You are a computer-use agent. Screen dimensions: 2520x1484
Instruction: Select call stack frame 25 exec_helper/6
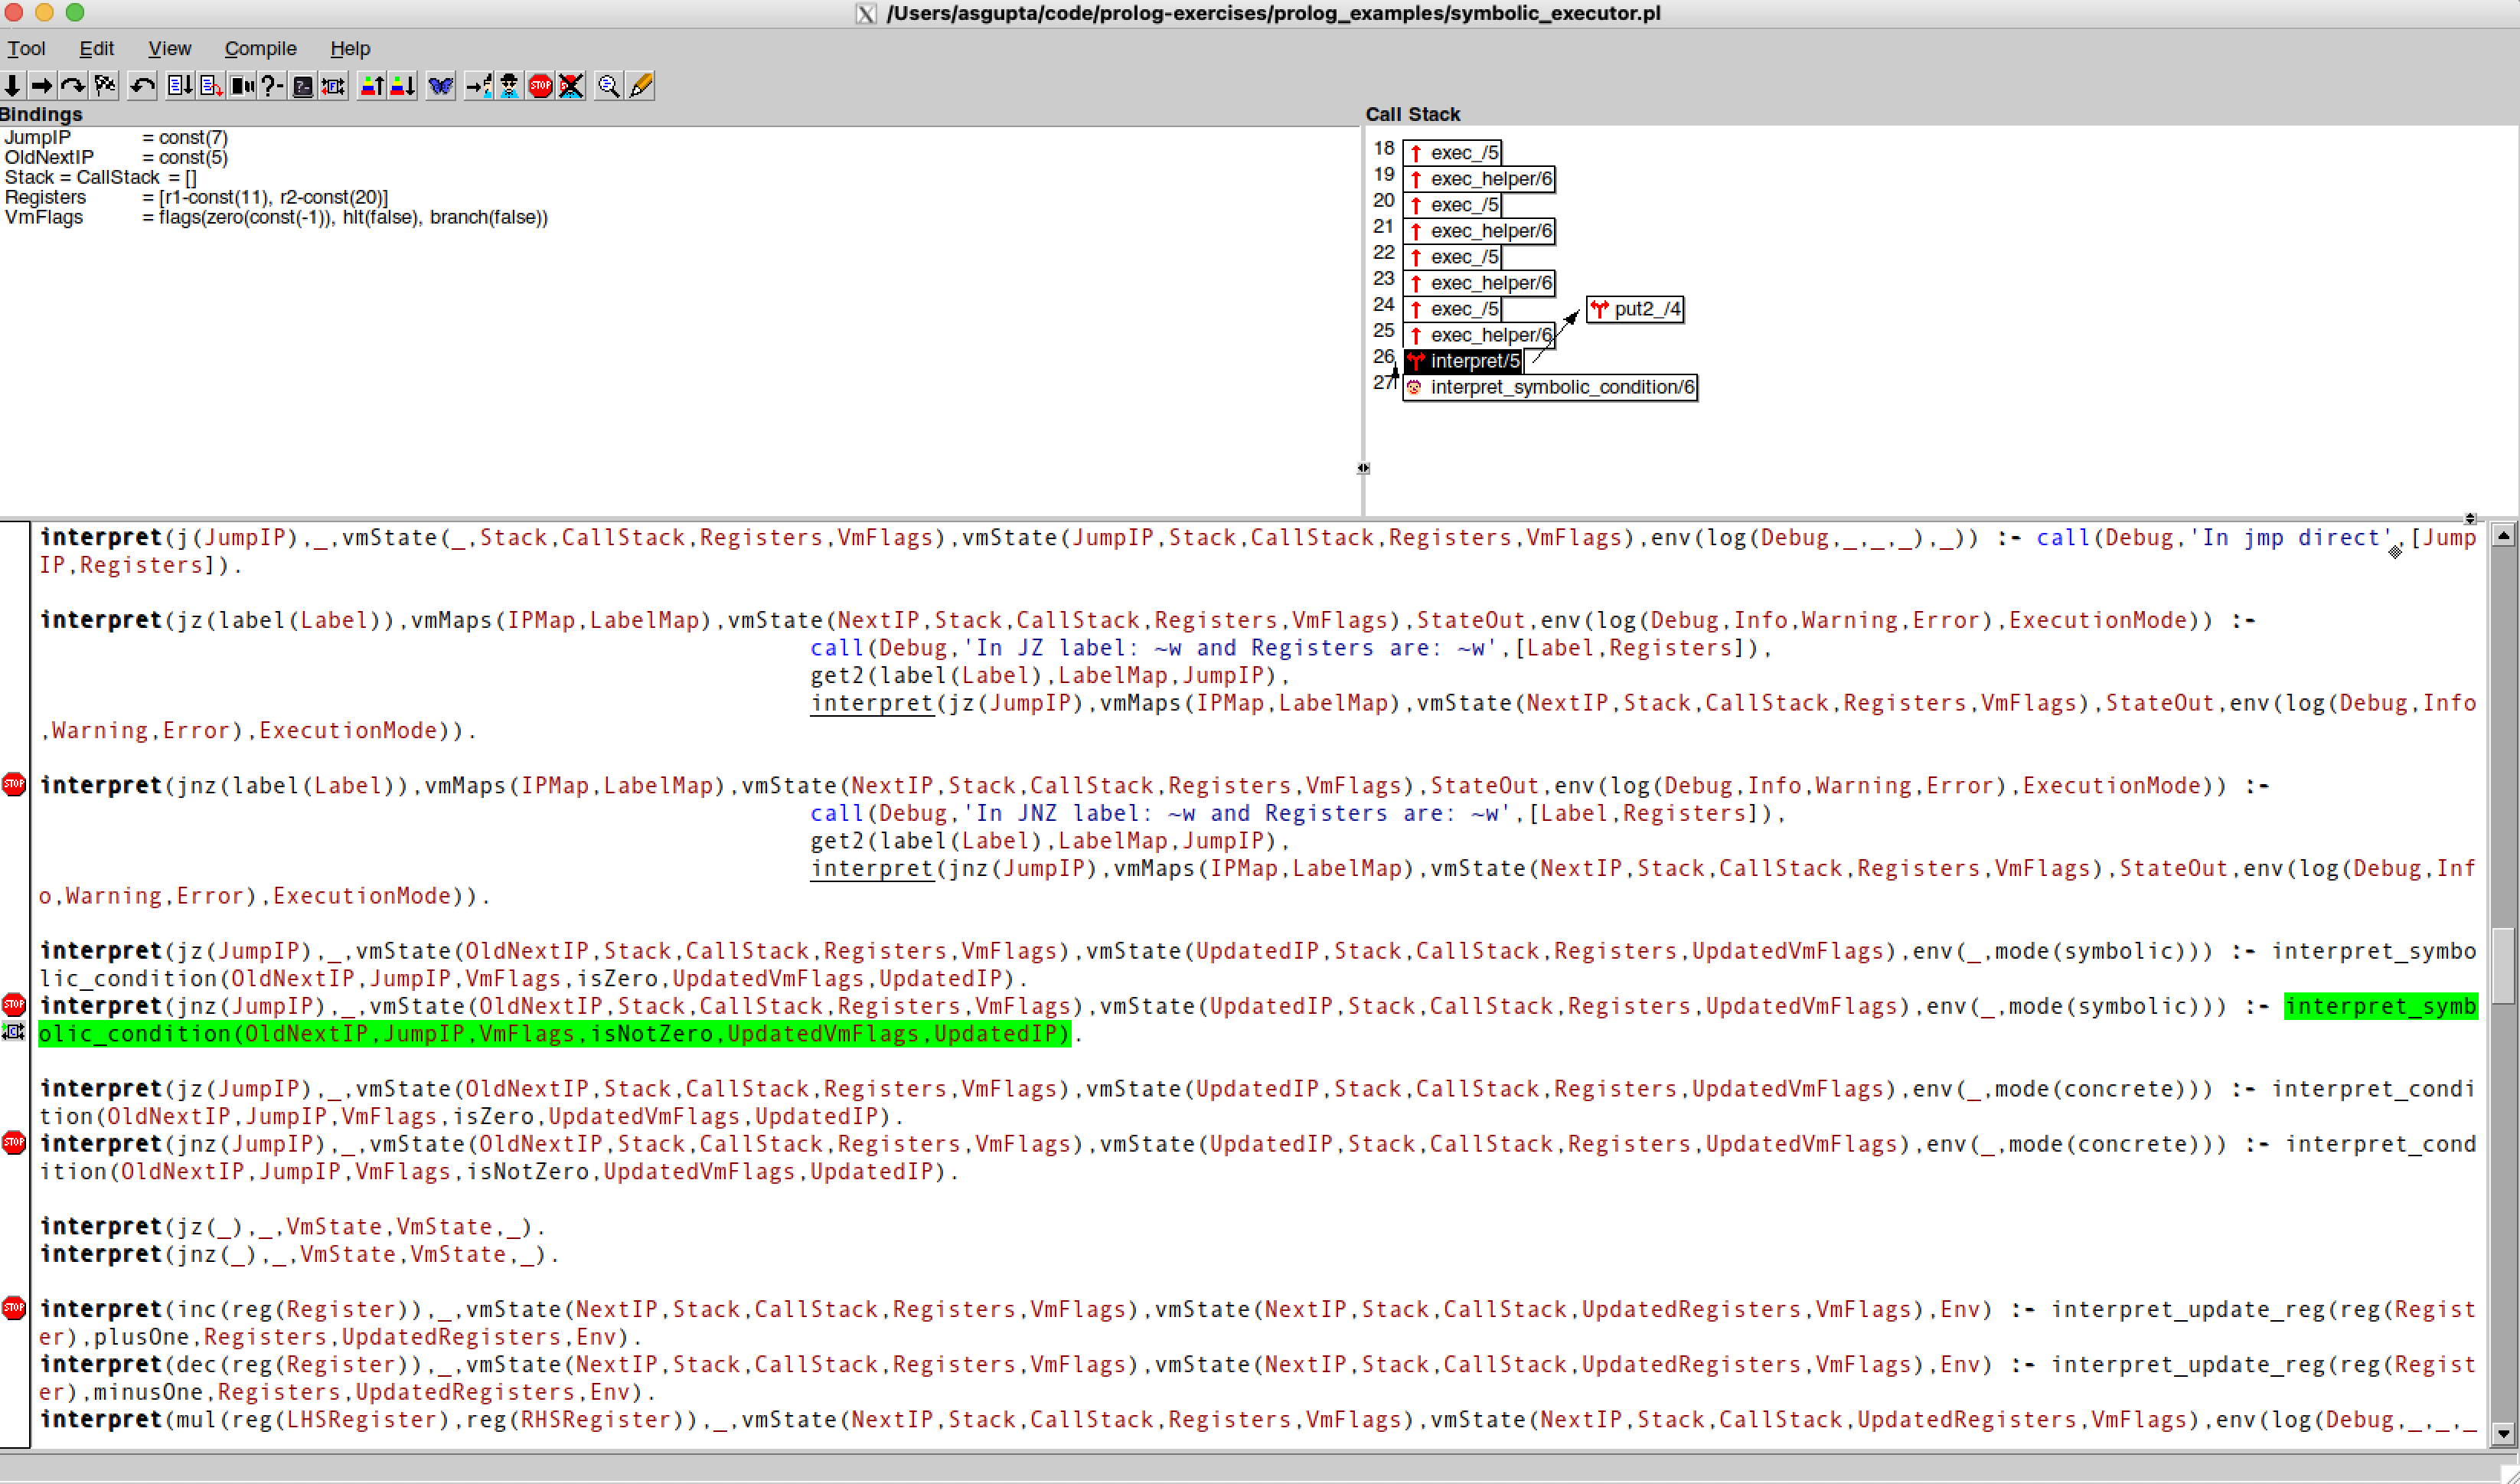pos(1479,334)
